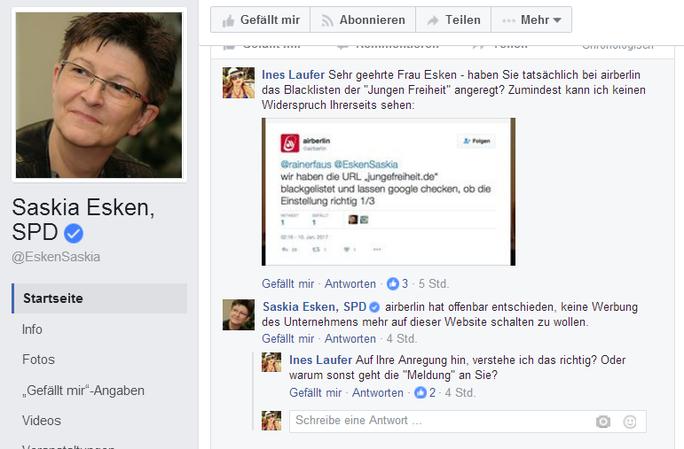Open Ines Laufer's avatar on top comment

[239, 83]
